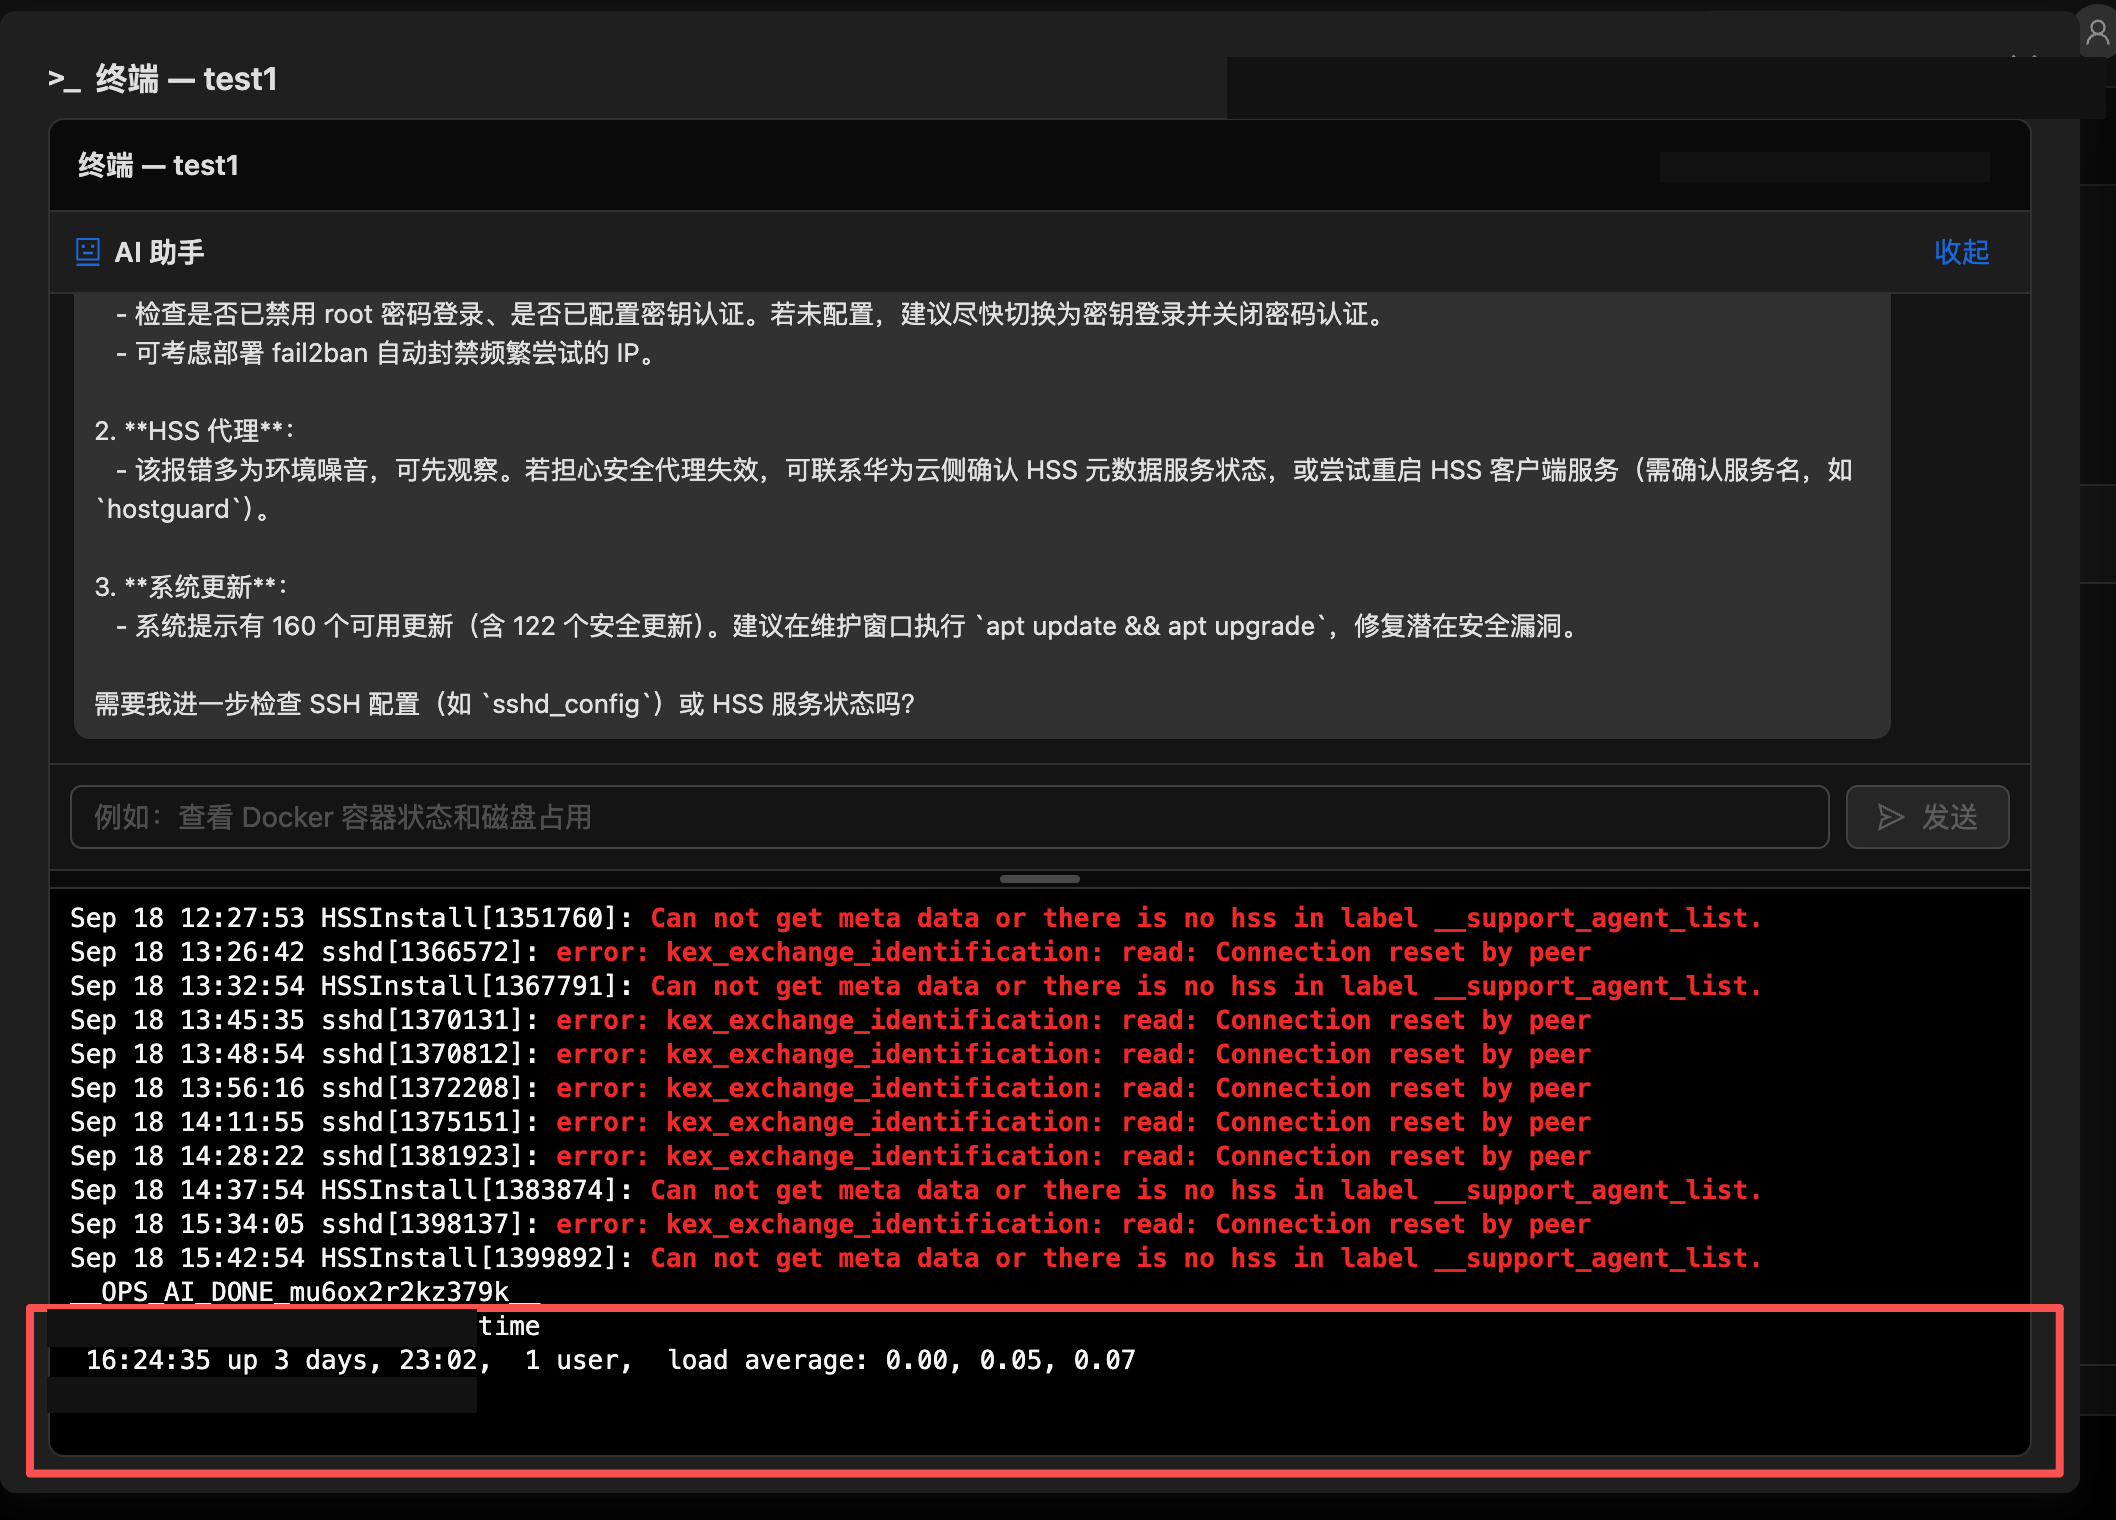Click the HSSInstall log line at 13:32:54
The width and height of the screenshot is (2116, 1520).
(x=915, y=986)
